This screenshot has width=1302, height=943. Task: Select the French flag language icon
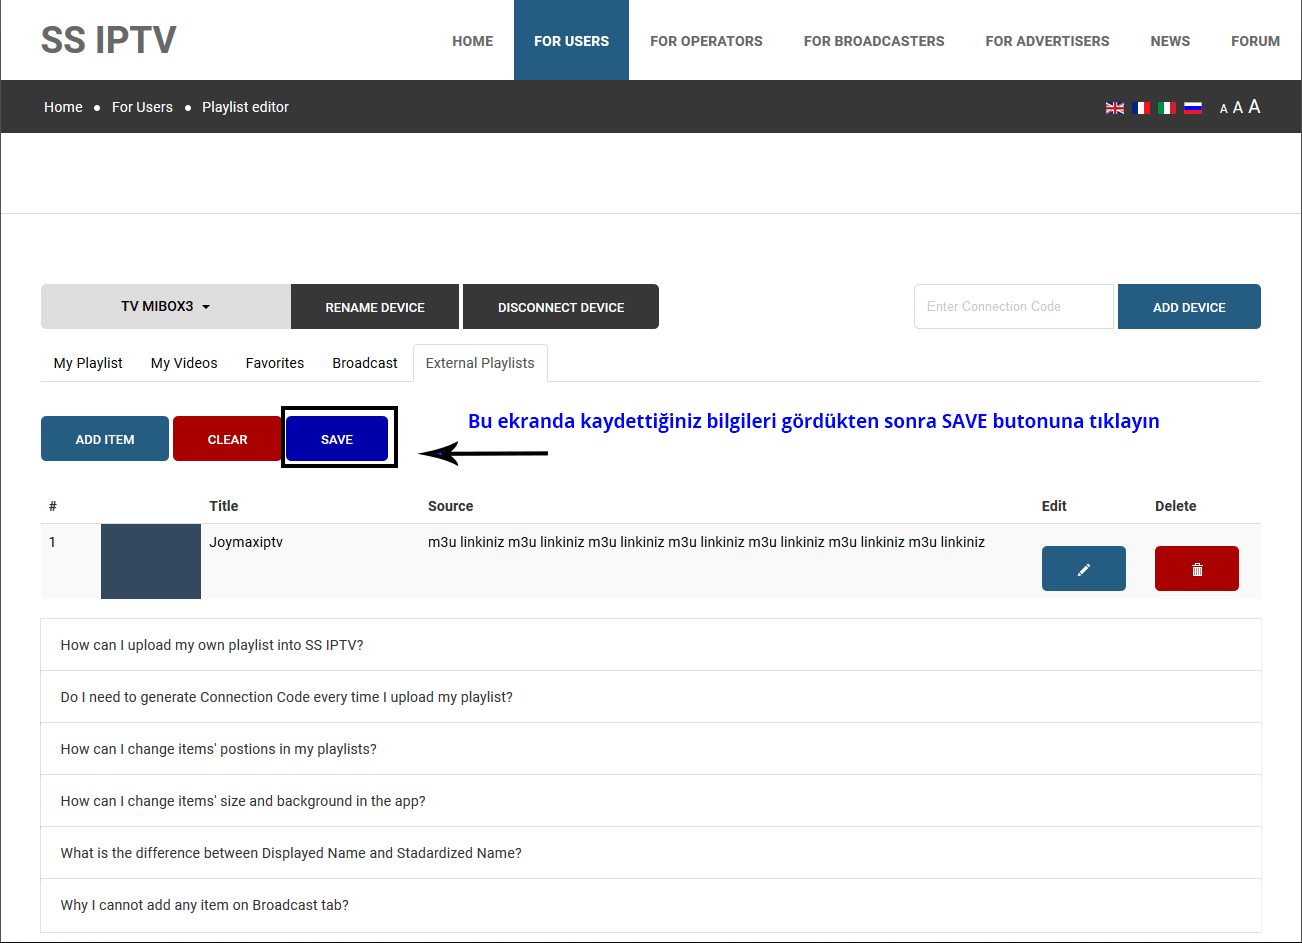[1141, 108]
